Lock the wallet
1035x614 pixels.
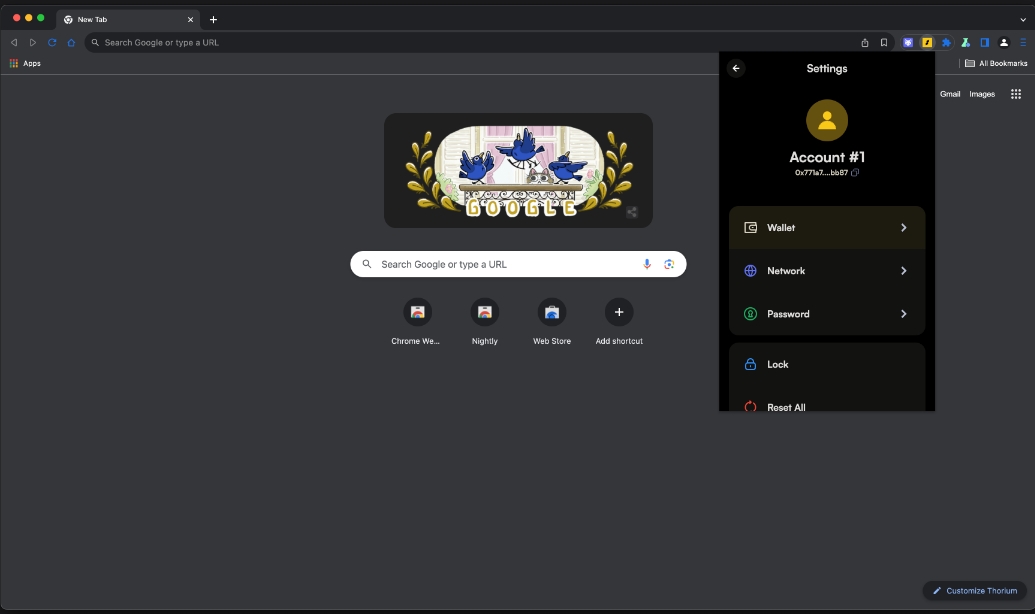[x=826, y=364]
